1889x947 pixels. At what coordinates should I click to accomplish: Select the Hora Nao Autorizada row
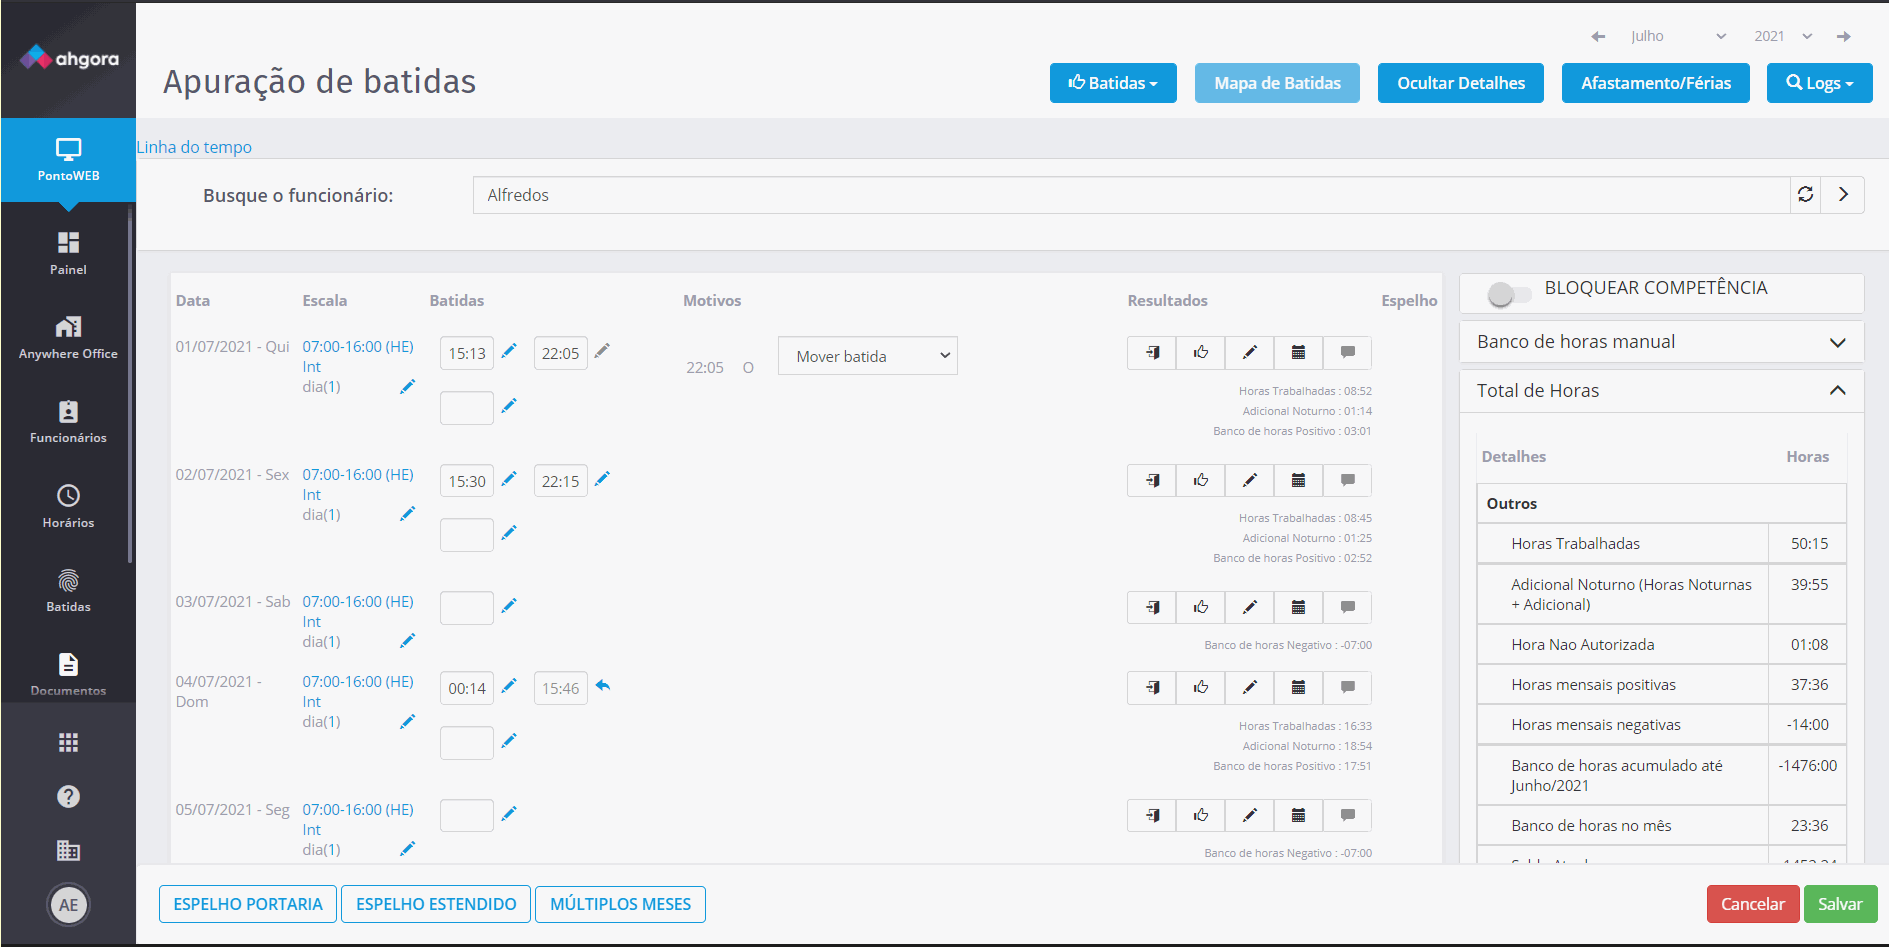[1661, 645]
